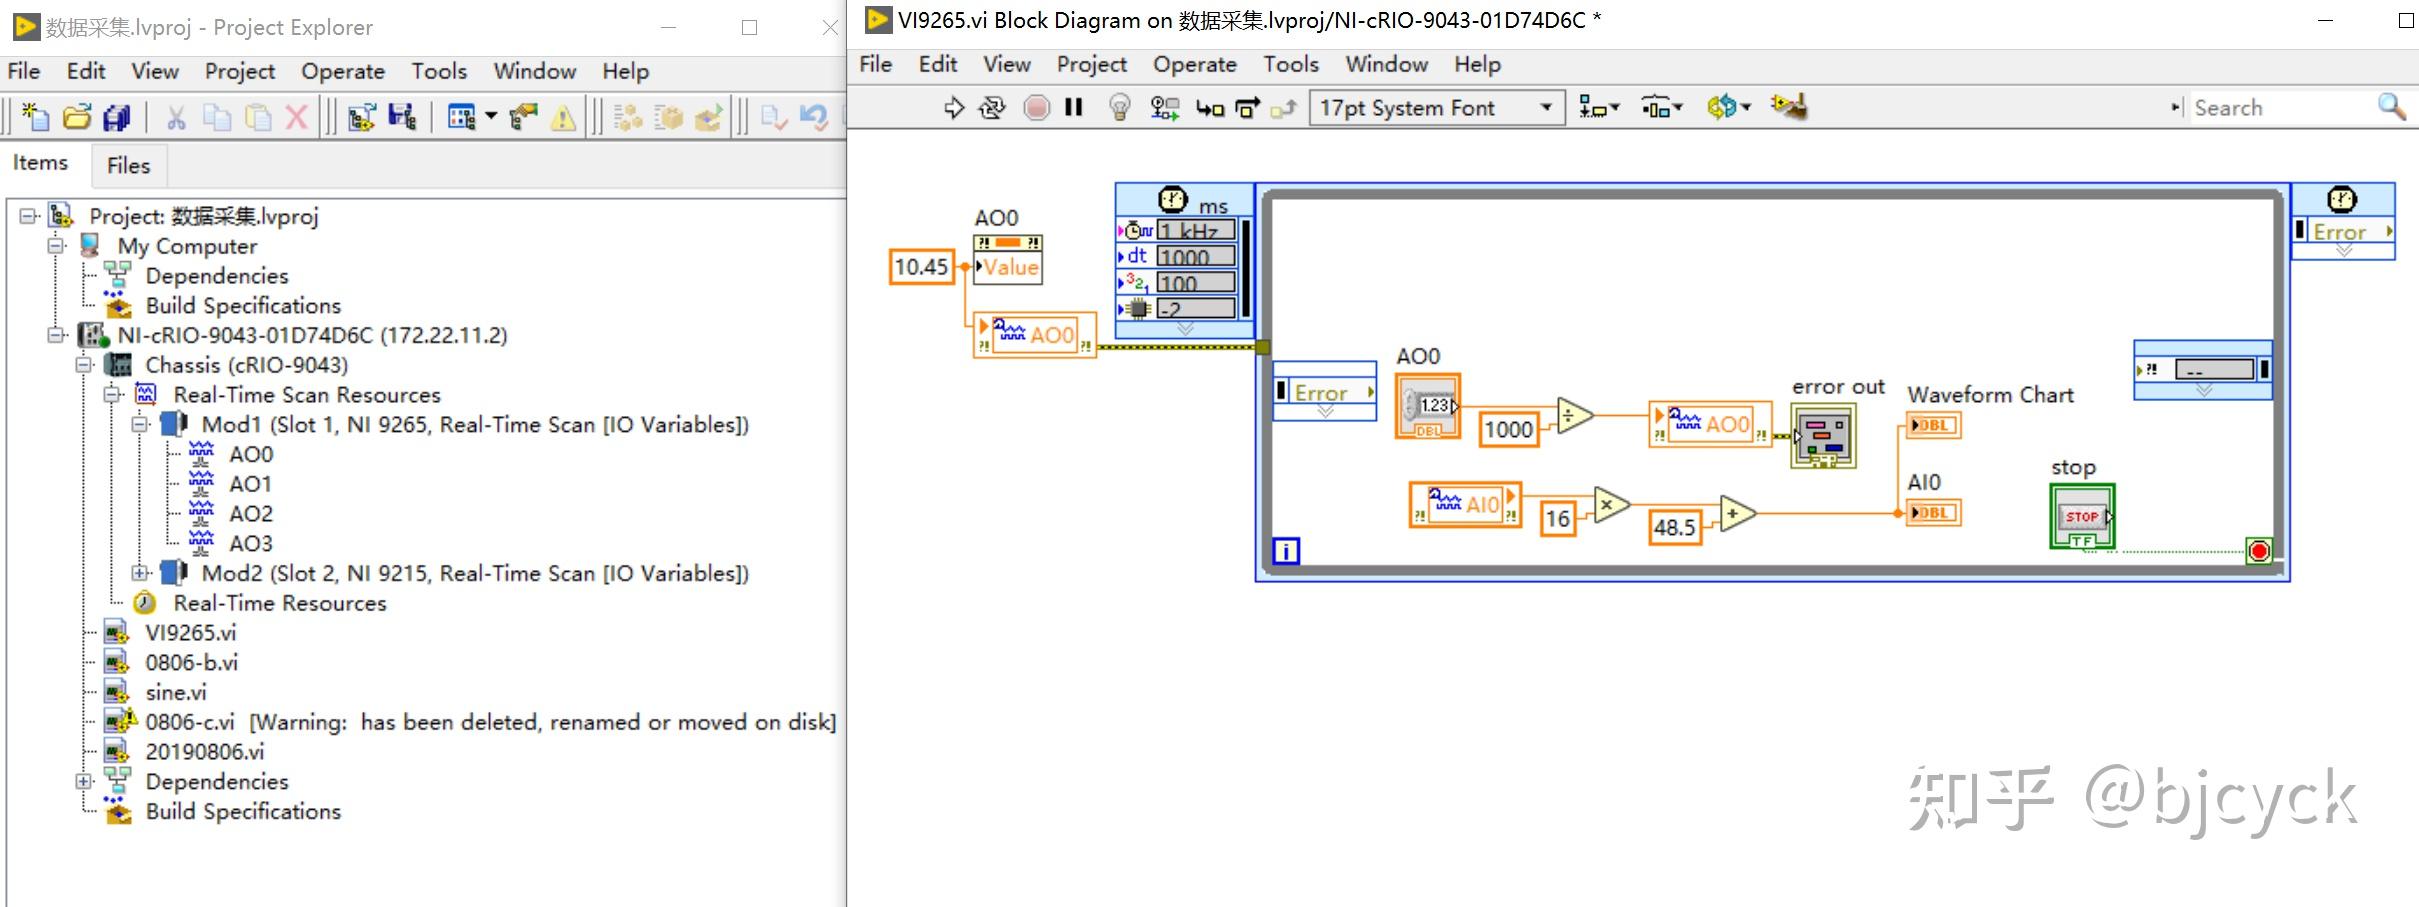
Task: Click the Run Continuously icon
Action: pos(991,107)
